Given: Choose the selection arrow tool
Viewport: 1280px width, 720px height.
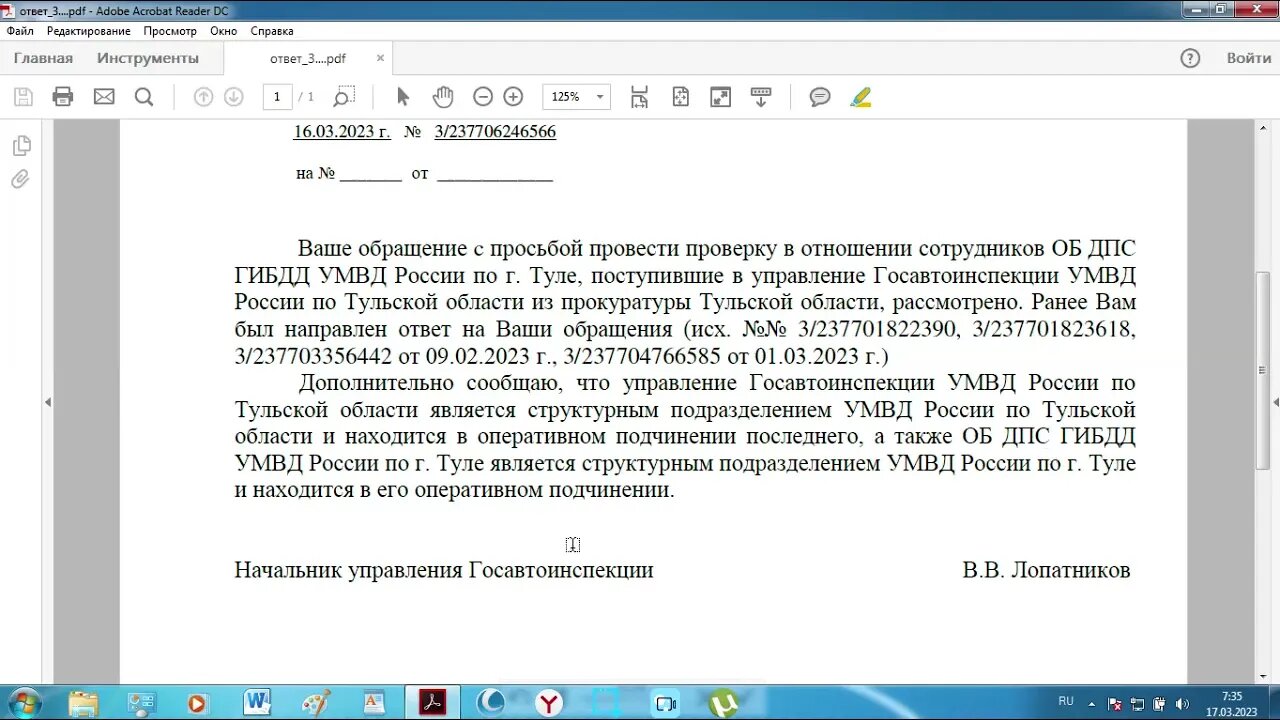Looking at the screenshot, I should (x=403, y=97).
